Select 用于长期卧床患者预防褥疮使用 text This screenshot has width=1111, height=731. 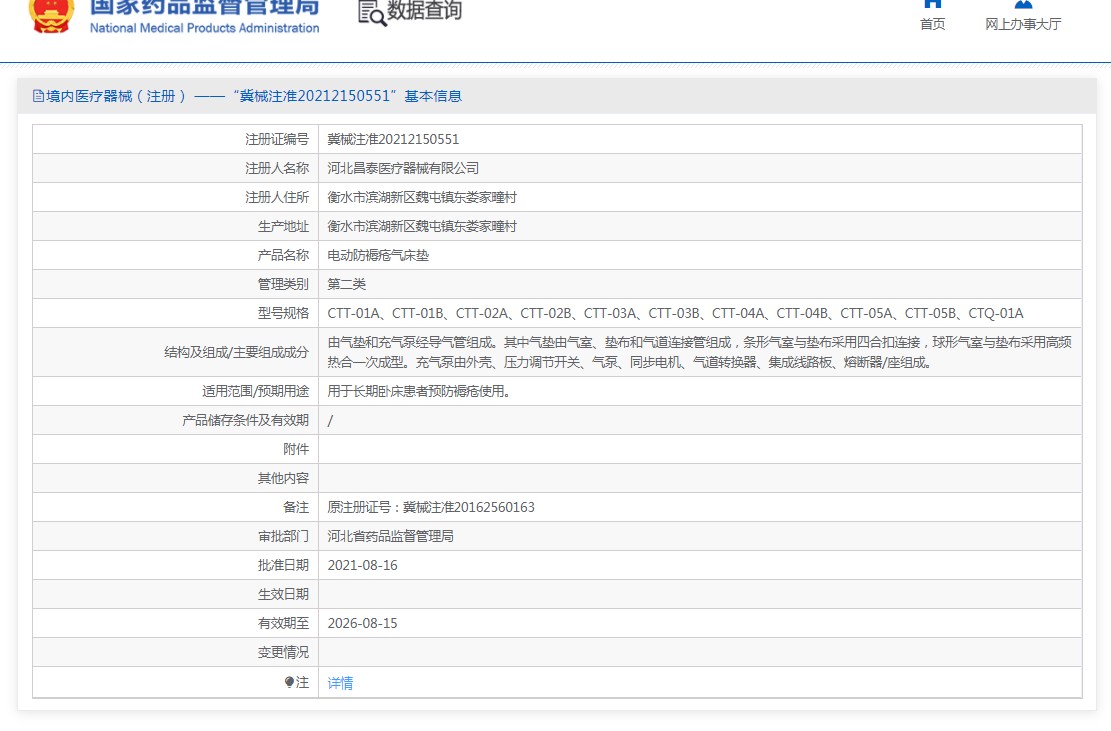coord(419,391)
